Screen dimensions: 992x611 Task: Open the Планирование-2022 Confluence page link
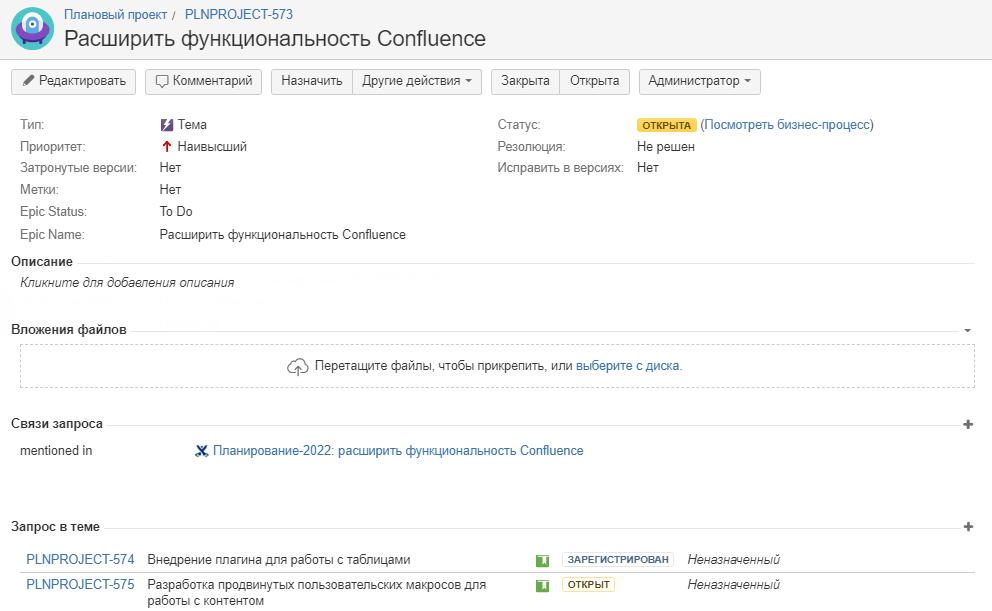tap(398, 450)
